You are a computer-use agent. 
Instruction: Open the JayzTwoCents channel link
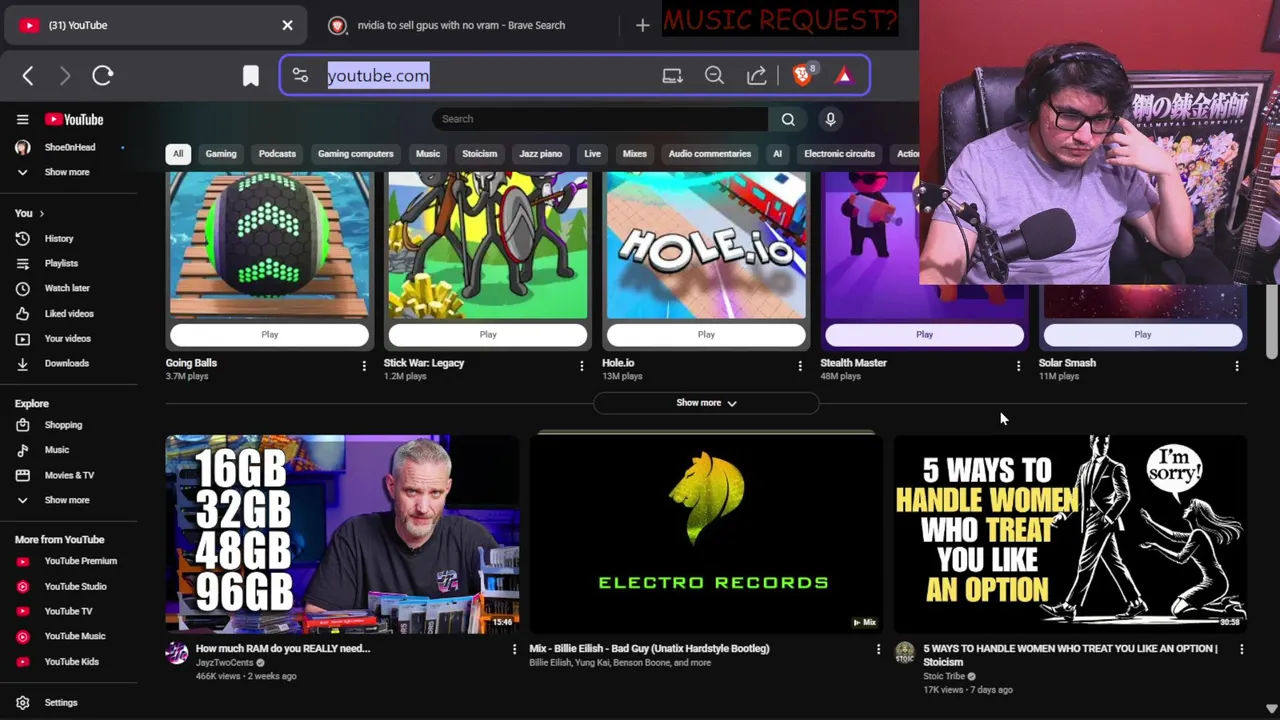224,663
